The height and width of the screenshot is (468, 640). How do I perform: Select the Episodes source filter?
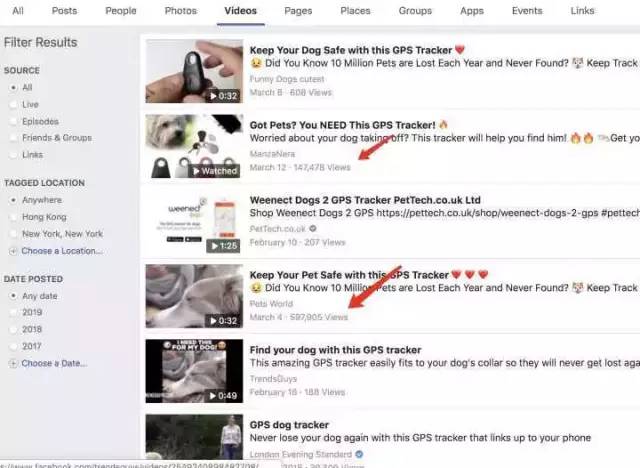click(x=13, y=121)
